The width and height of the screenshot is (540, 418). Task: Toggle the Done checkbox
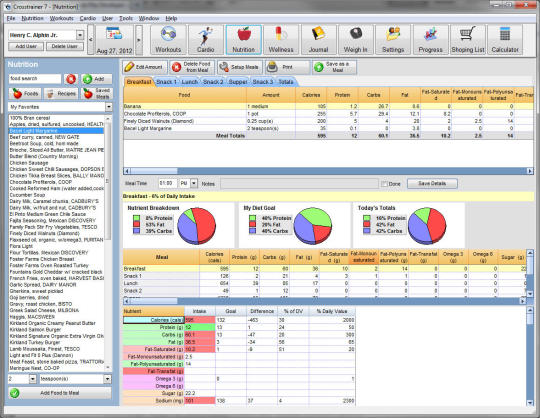pyautogui.click(x=384, y=184)
